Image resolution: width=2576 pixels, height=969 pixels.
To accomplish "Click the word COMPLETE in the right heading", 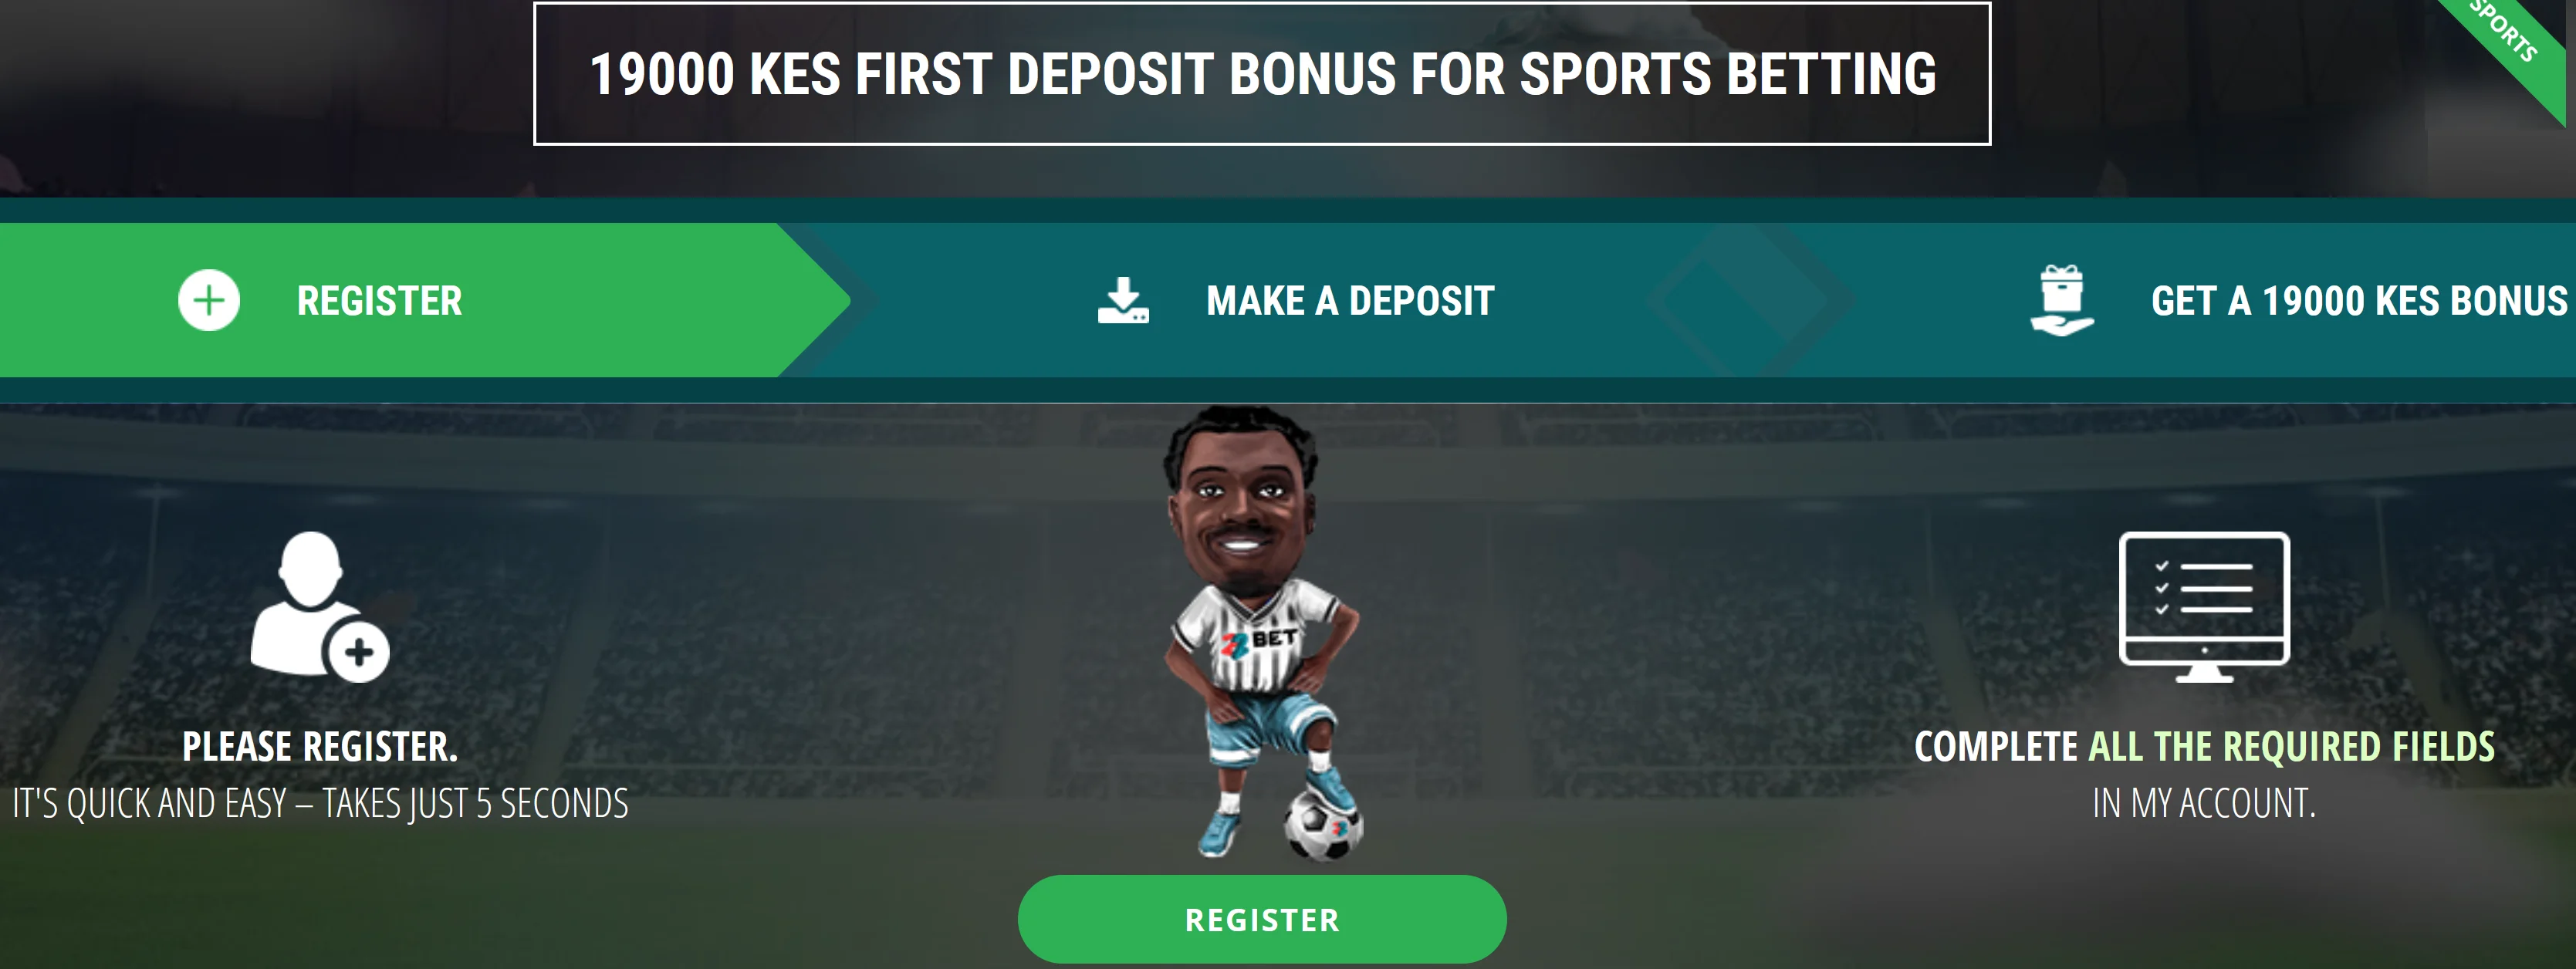I will [1996, 747].
